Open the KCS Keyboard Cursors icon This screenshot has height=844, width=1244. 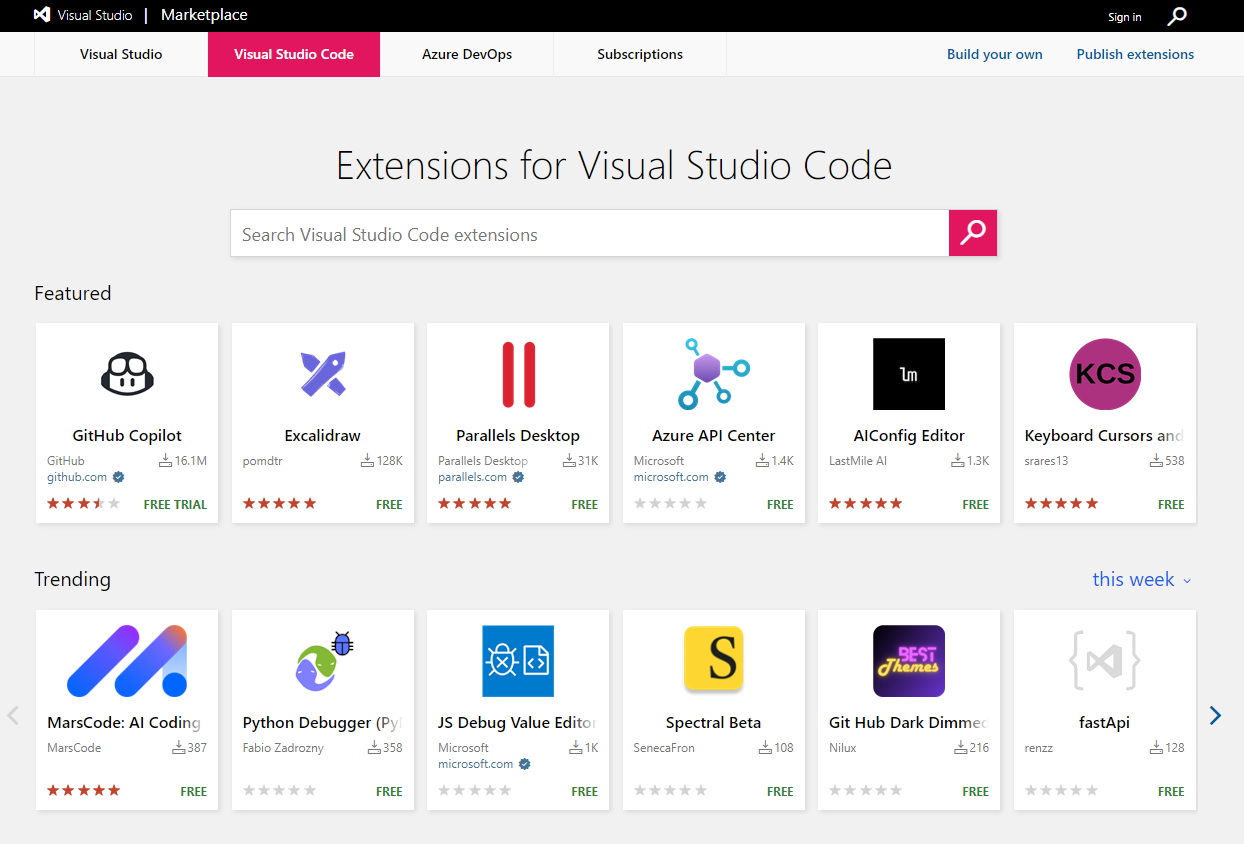(x=1105, y=374)
